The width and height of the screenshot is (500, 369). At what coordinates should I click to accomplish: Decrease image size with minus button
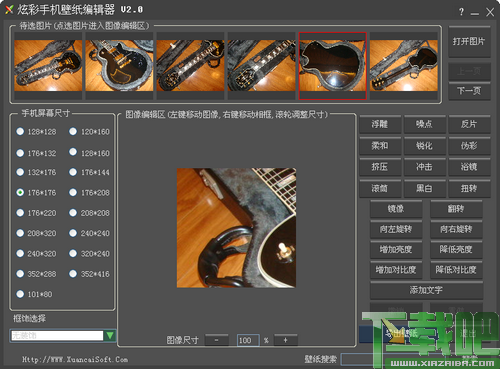pyautogui.click(x=217, y=340)
